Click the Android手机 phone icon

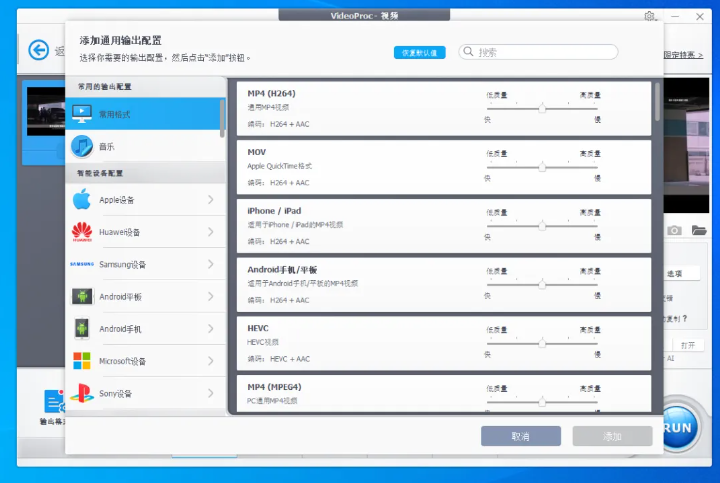82,329
